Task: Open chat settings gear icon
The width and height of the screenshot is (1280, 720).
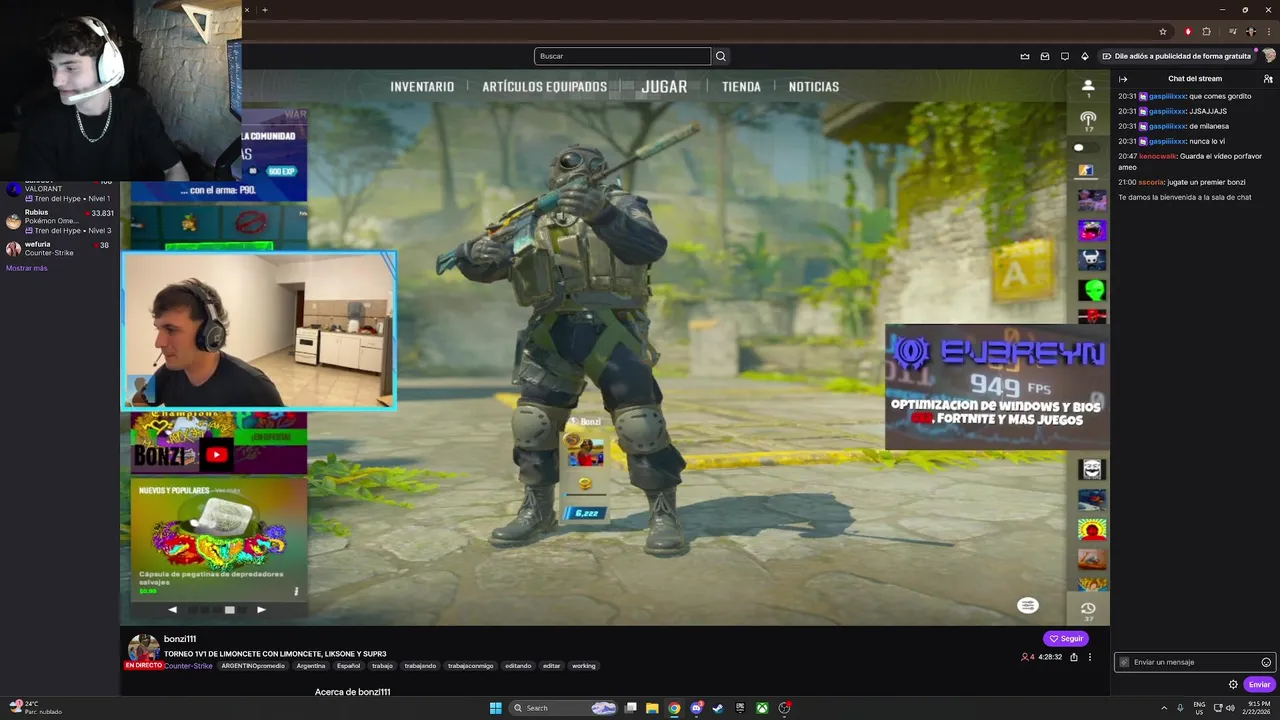Action: tap(1233, 684)
